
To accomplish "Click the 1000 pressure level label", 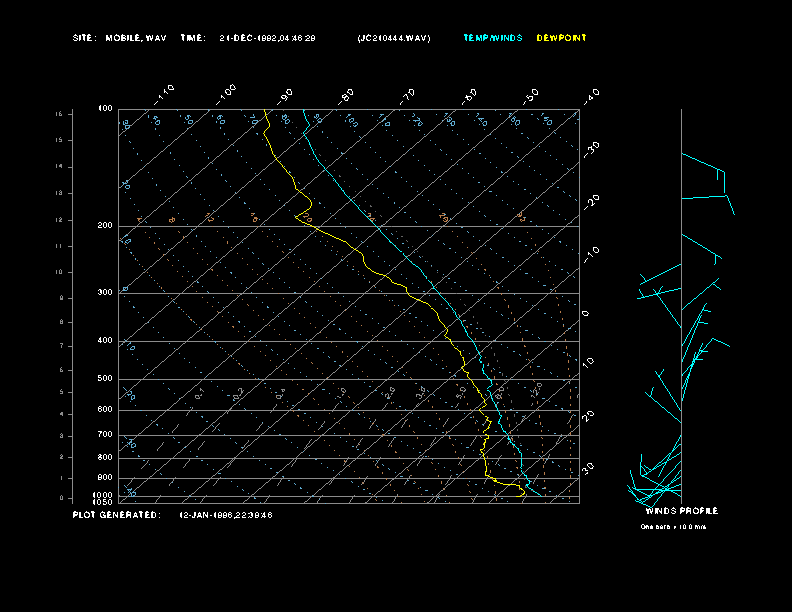I will [103, 495].
